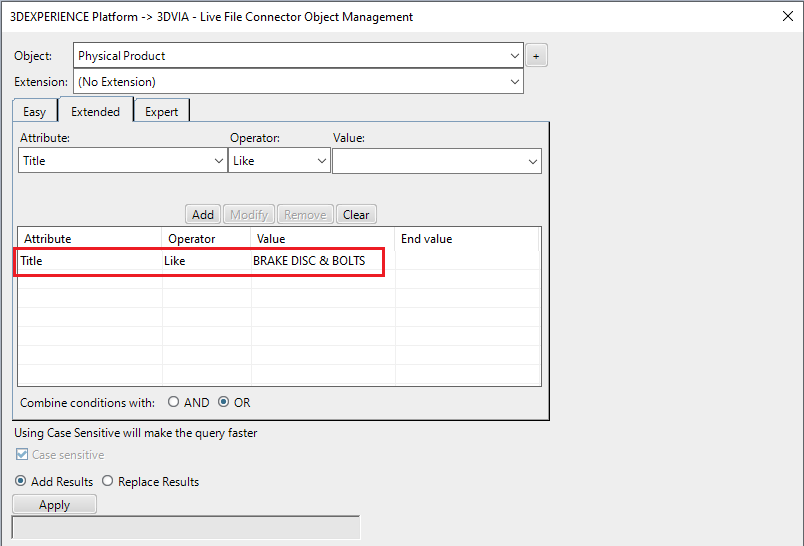804x546 pixels.
Task: Click the Attribute column header
Action: [x=90, y=239]
